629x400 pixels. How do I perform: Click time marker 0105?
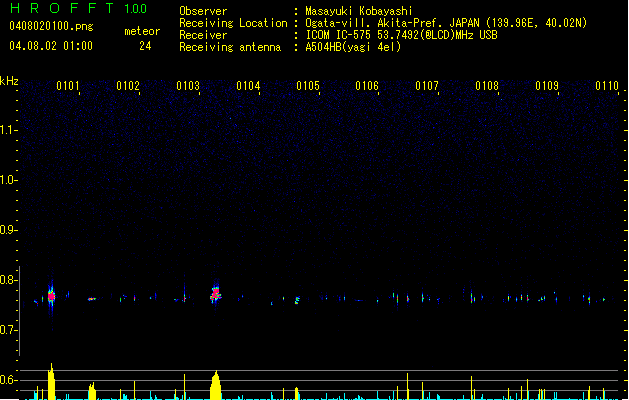(x=308, y=86)
